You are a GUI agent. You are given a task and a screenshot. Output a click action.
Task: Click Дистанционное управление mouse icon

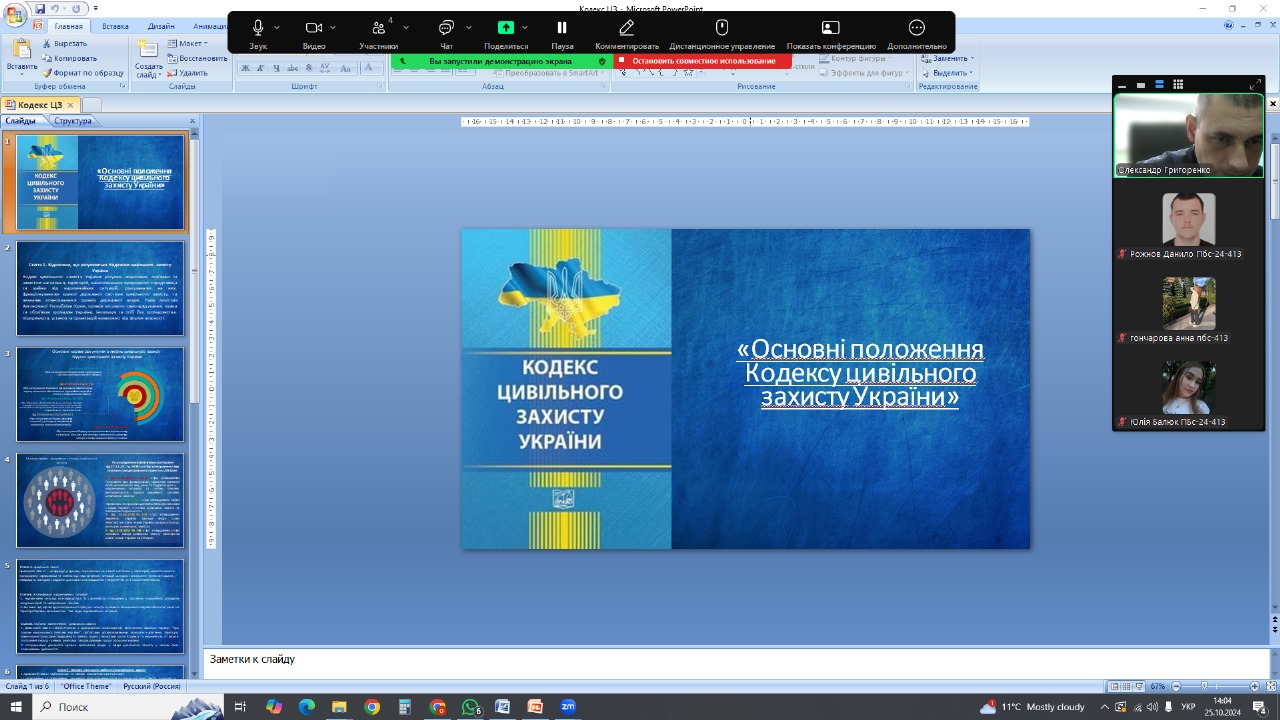721,28
